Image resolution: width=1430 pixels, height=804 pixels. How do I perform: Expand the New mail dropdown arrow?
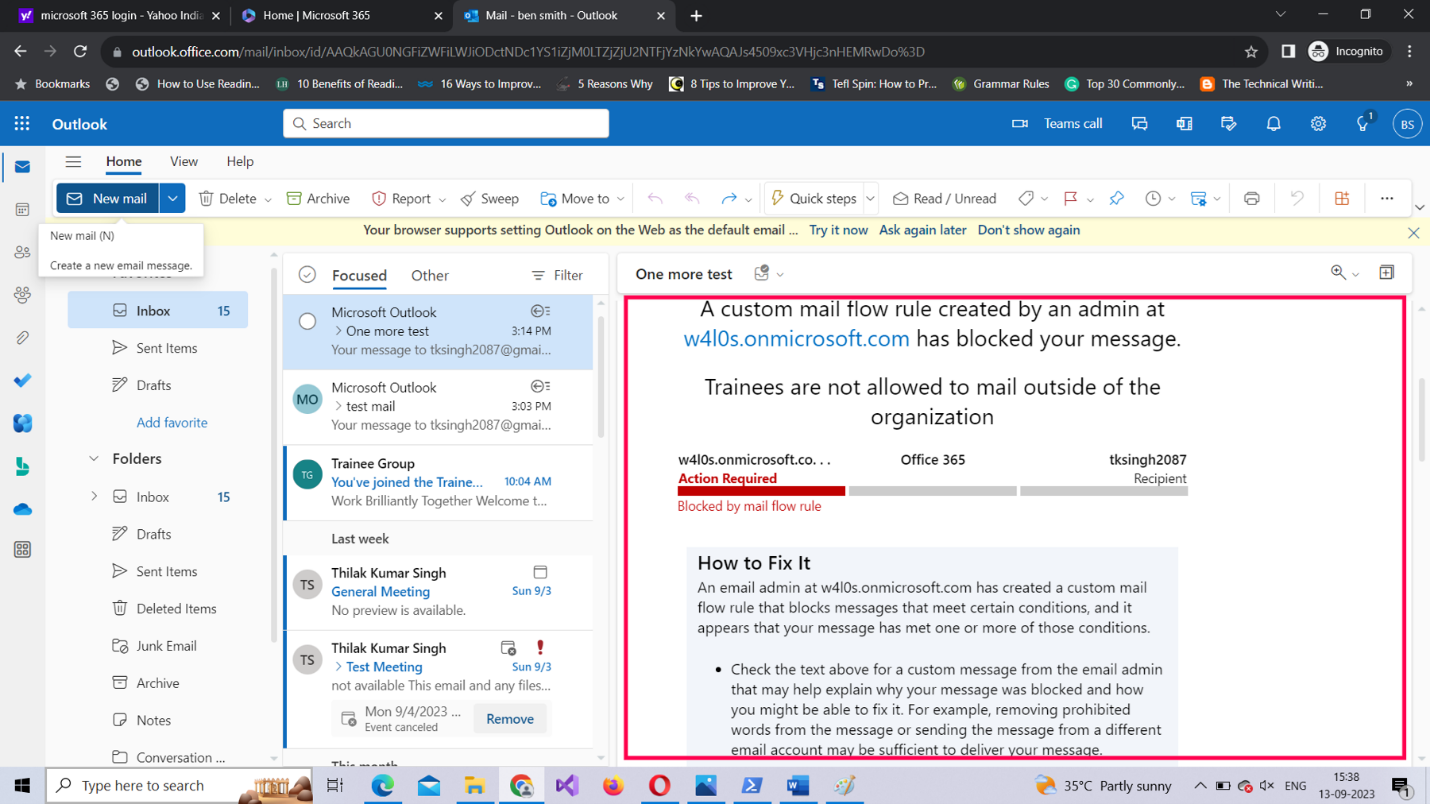172,199
